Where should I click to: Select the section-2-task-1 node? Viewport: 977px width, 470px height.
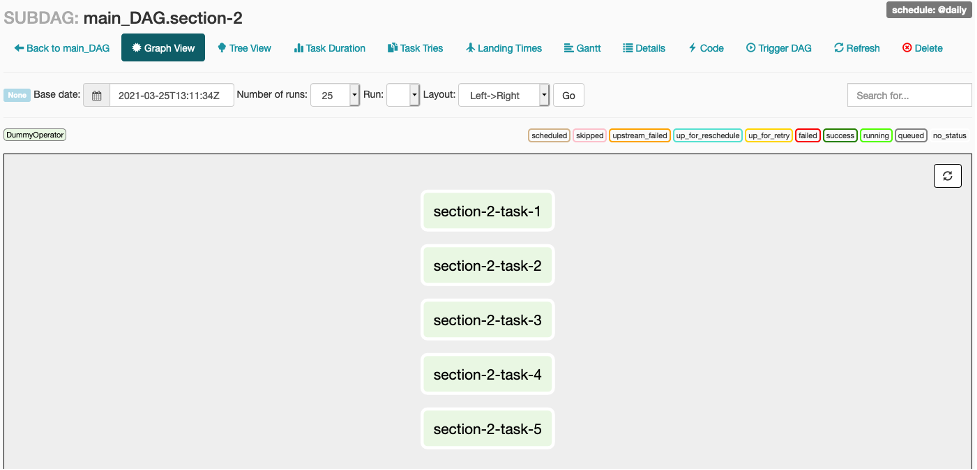tap(487, 211)
